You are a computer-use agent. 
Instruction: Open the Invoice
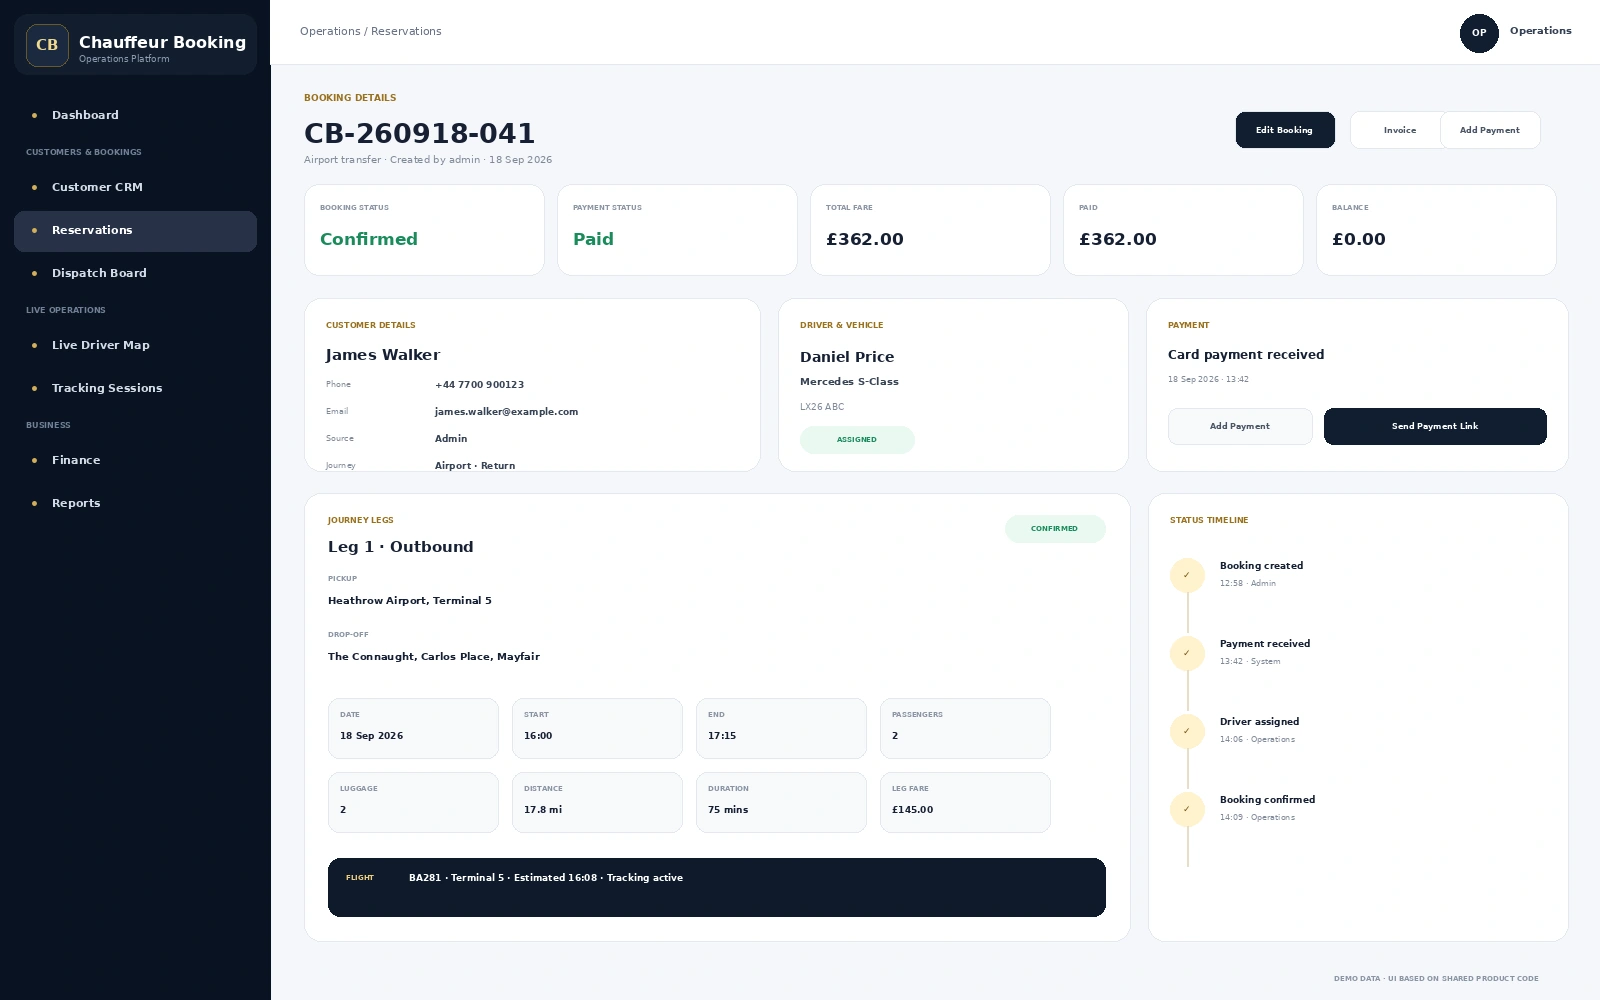(1399, 130)
